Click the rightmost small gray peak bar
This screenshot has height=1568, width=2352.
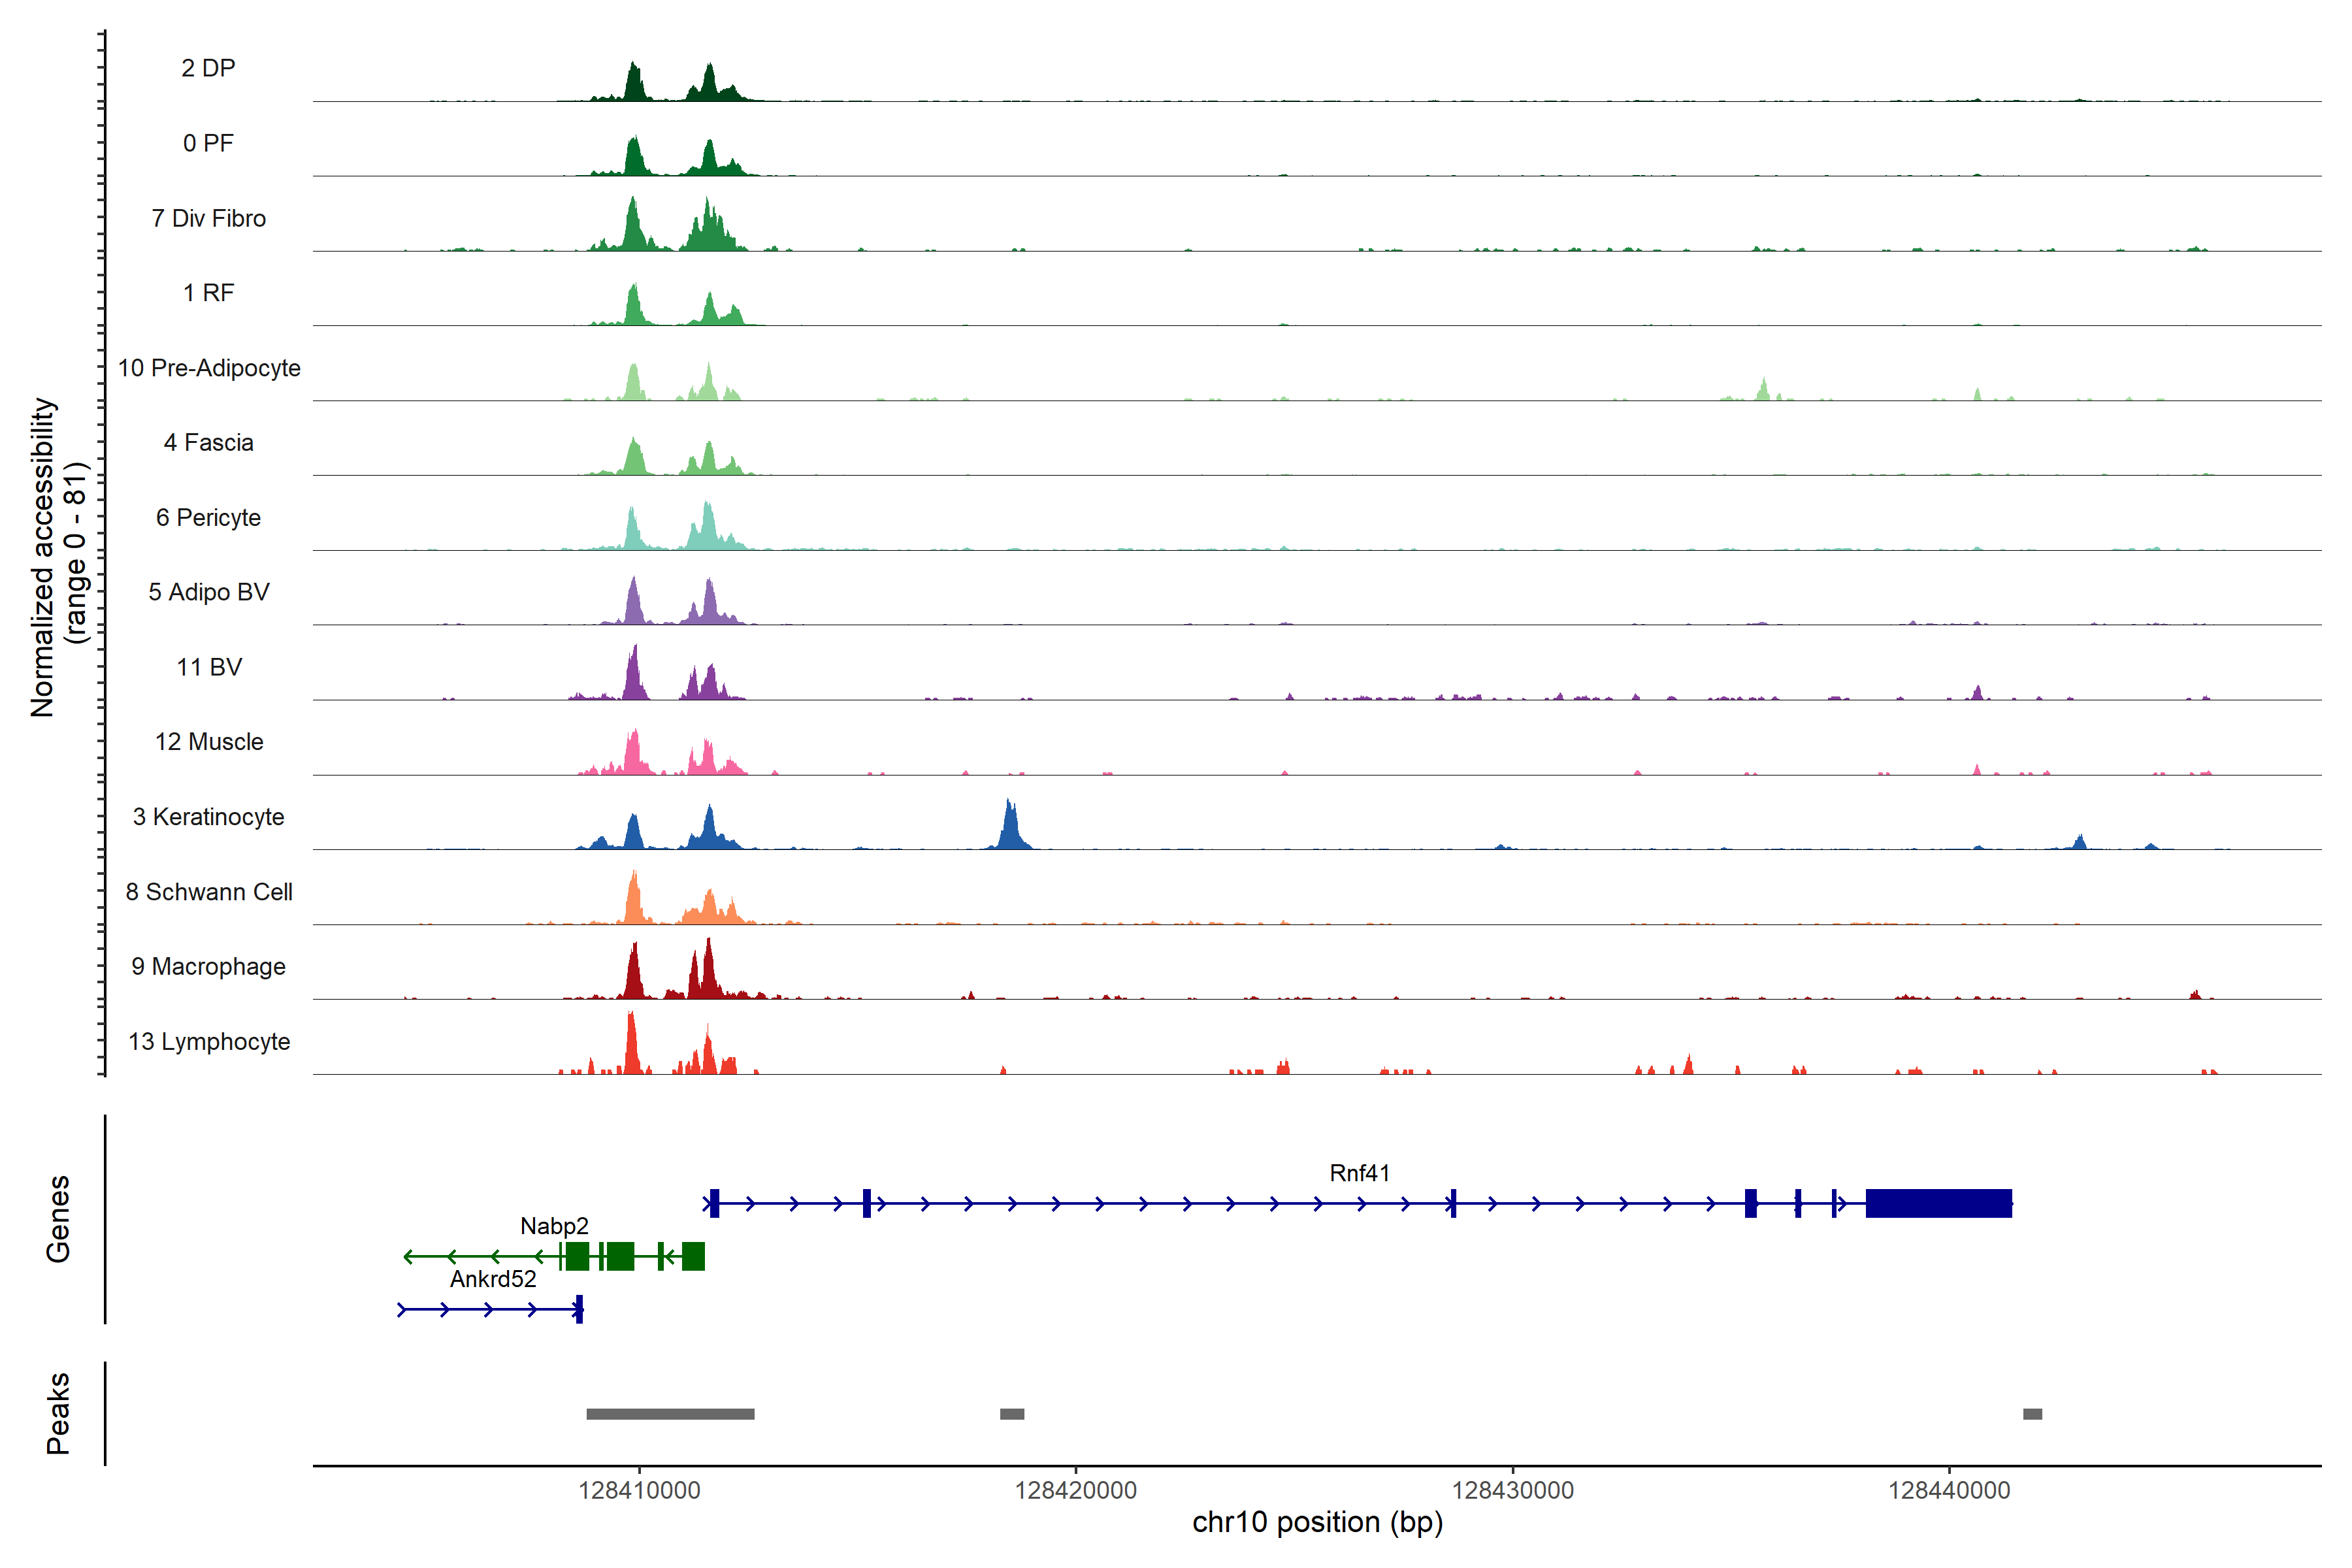(x=2032, y=1414)
